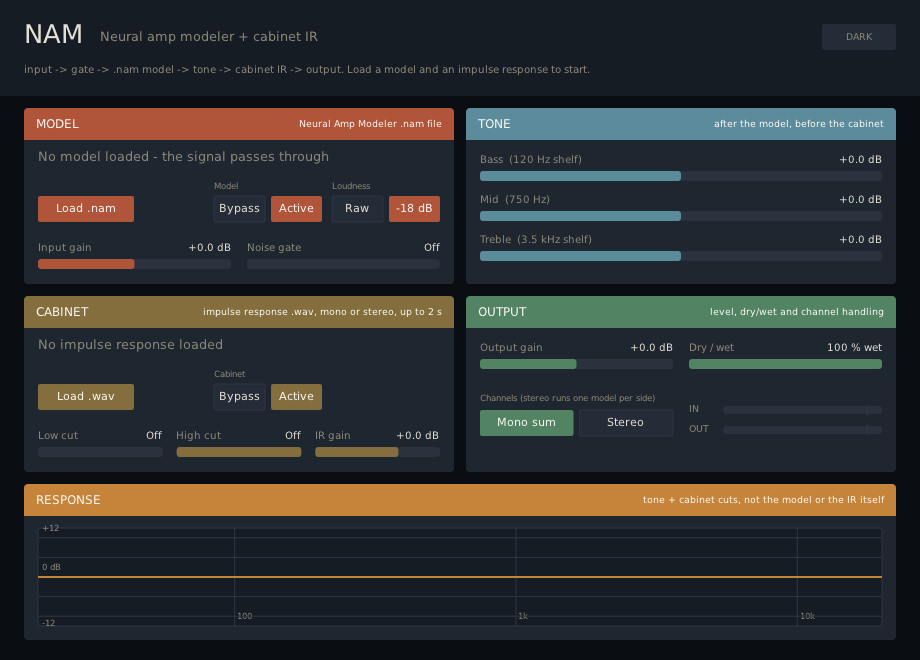Adjust the Treble 3.5 kHz shelf slider
The height and width of the screenshot is (660, 920).
click(x=681, y=256)
